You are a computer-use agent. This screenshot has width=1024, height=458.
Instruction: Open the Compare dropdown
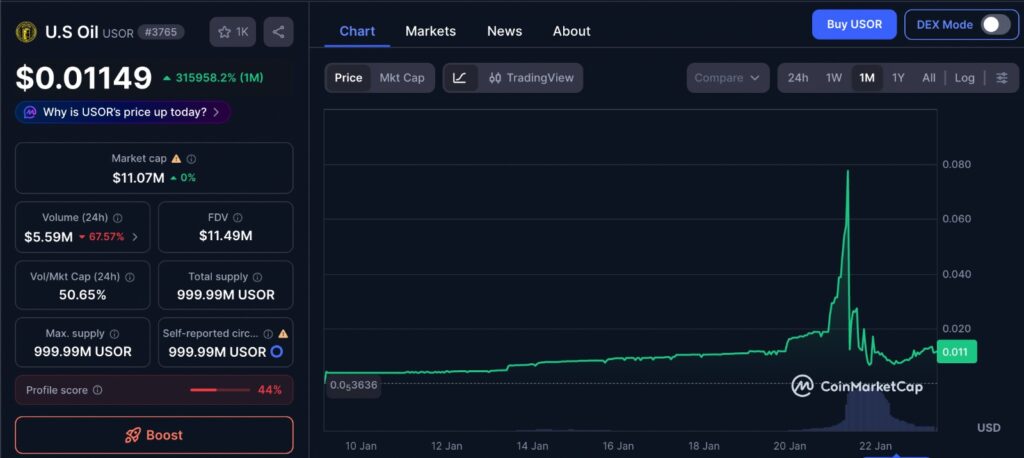[727, 78]
